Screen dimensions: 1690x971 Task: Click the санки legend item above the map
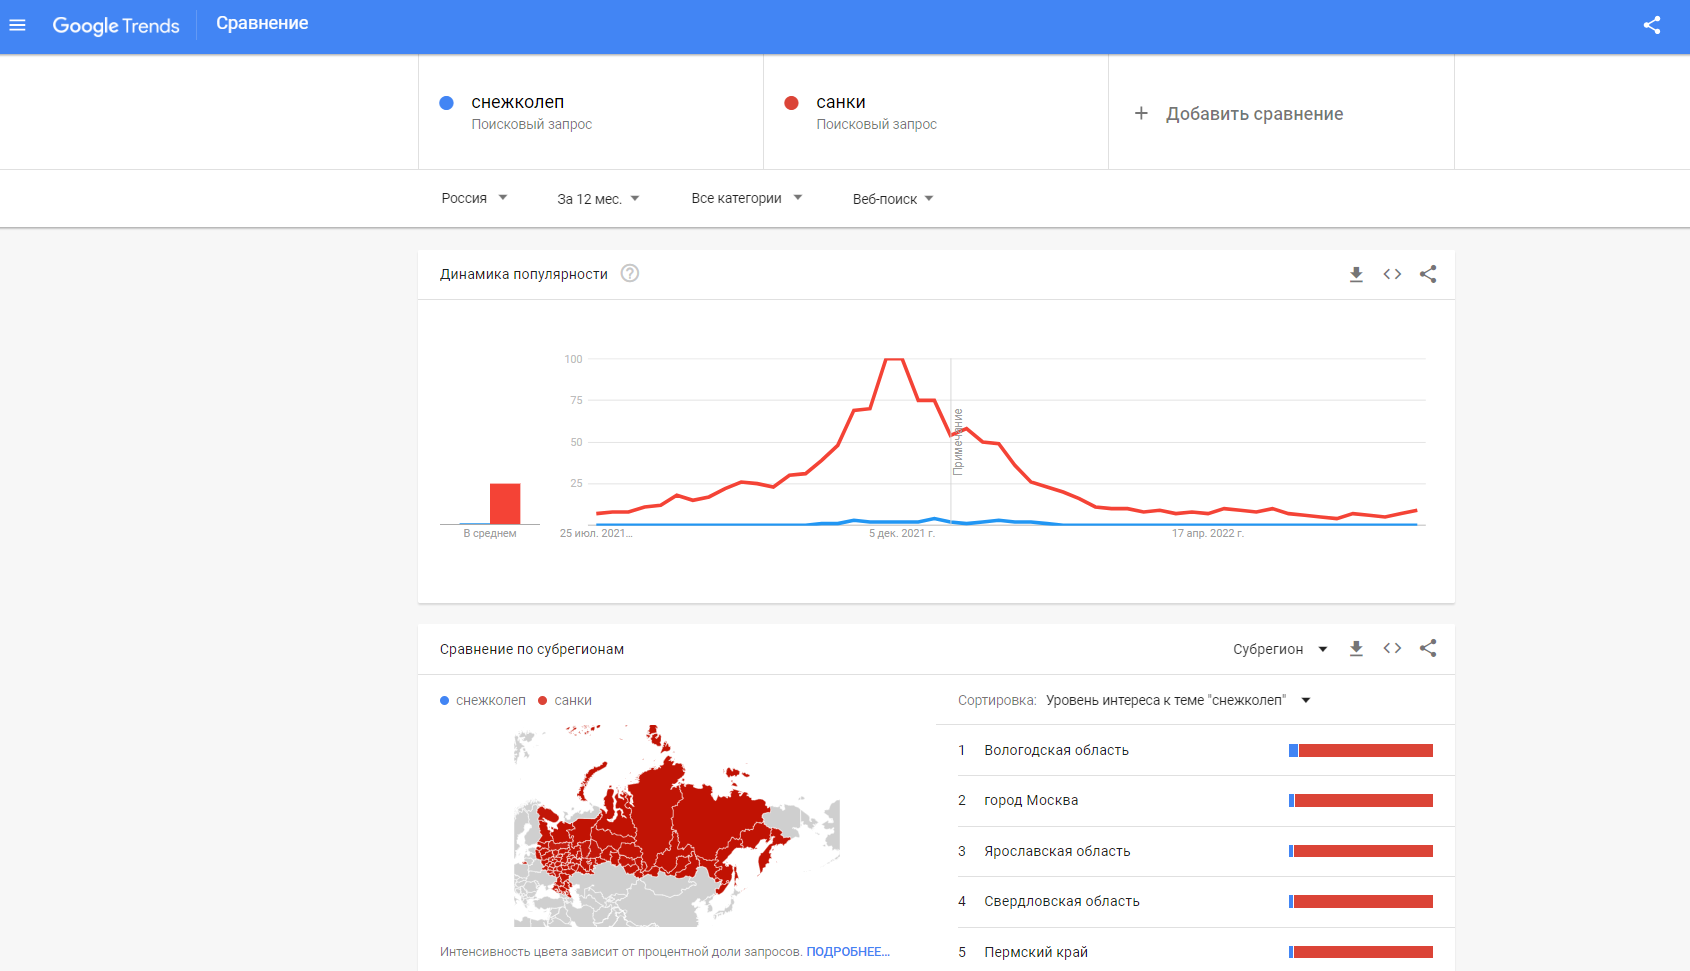pyautogui.click(x=565, y=700)
